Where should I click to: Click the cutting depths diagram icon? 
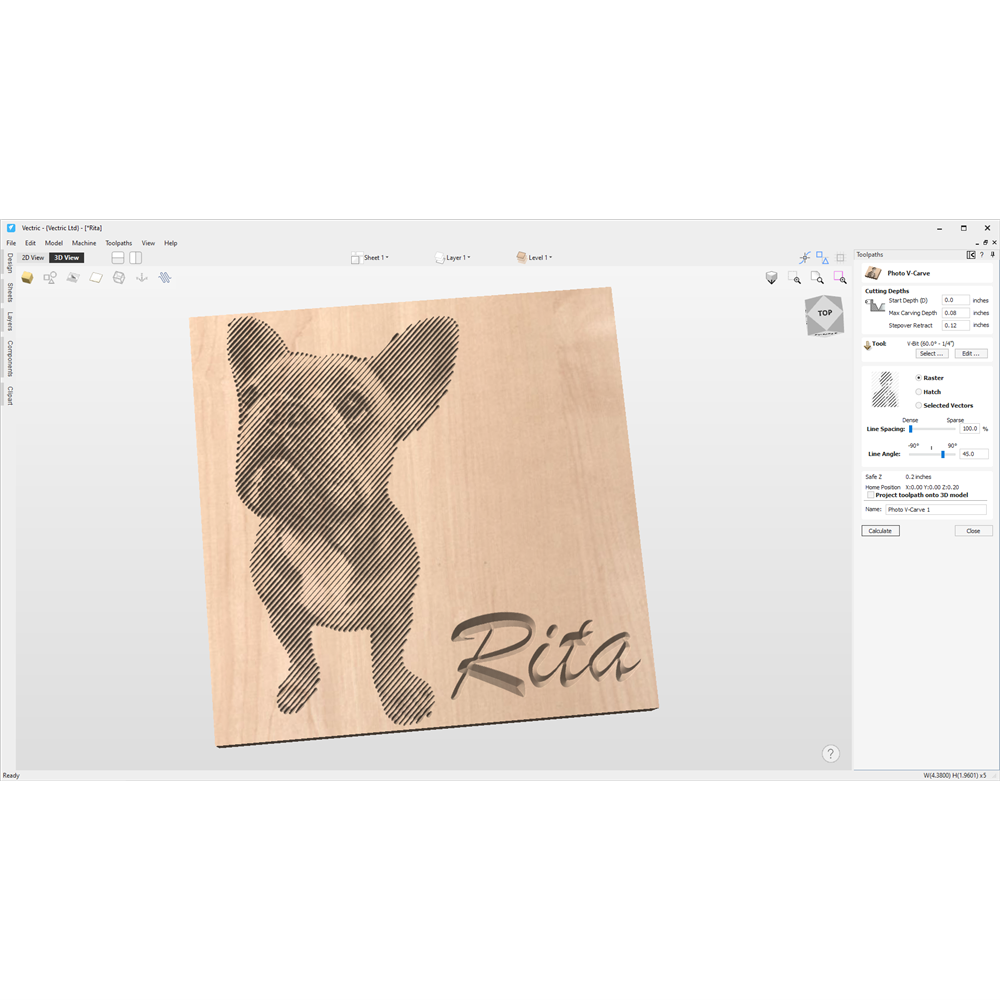875,306
